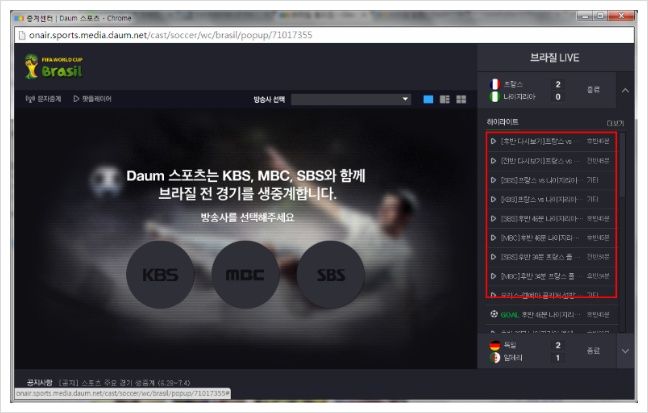Image resolution: width=648 pixels, height=413 pixels.
Task: Click the Nigeria flag icon
Action: tap(495, 97)
